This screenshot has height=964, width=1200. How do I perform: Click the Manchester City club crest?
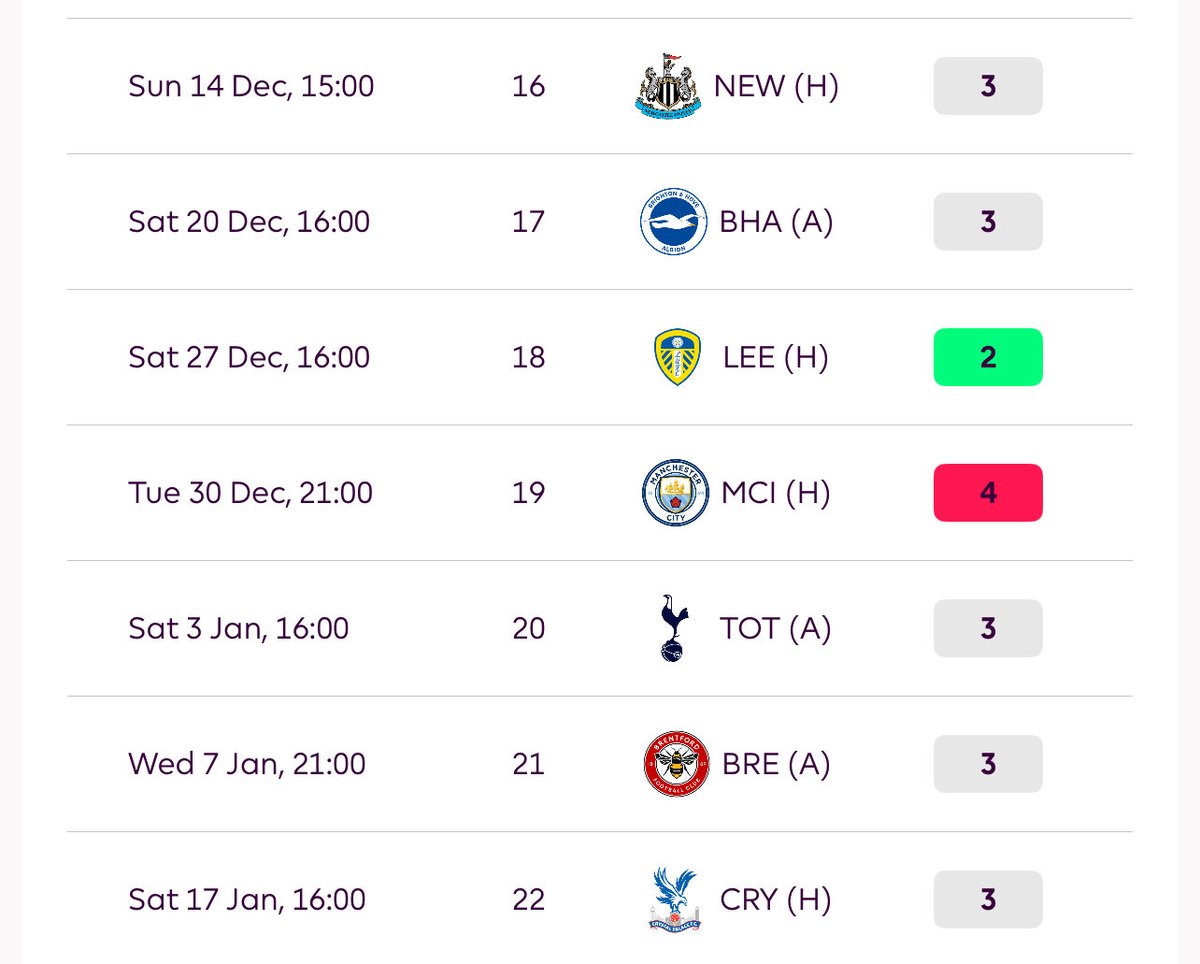(x=675, y=493)
